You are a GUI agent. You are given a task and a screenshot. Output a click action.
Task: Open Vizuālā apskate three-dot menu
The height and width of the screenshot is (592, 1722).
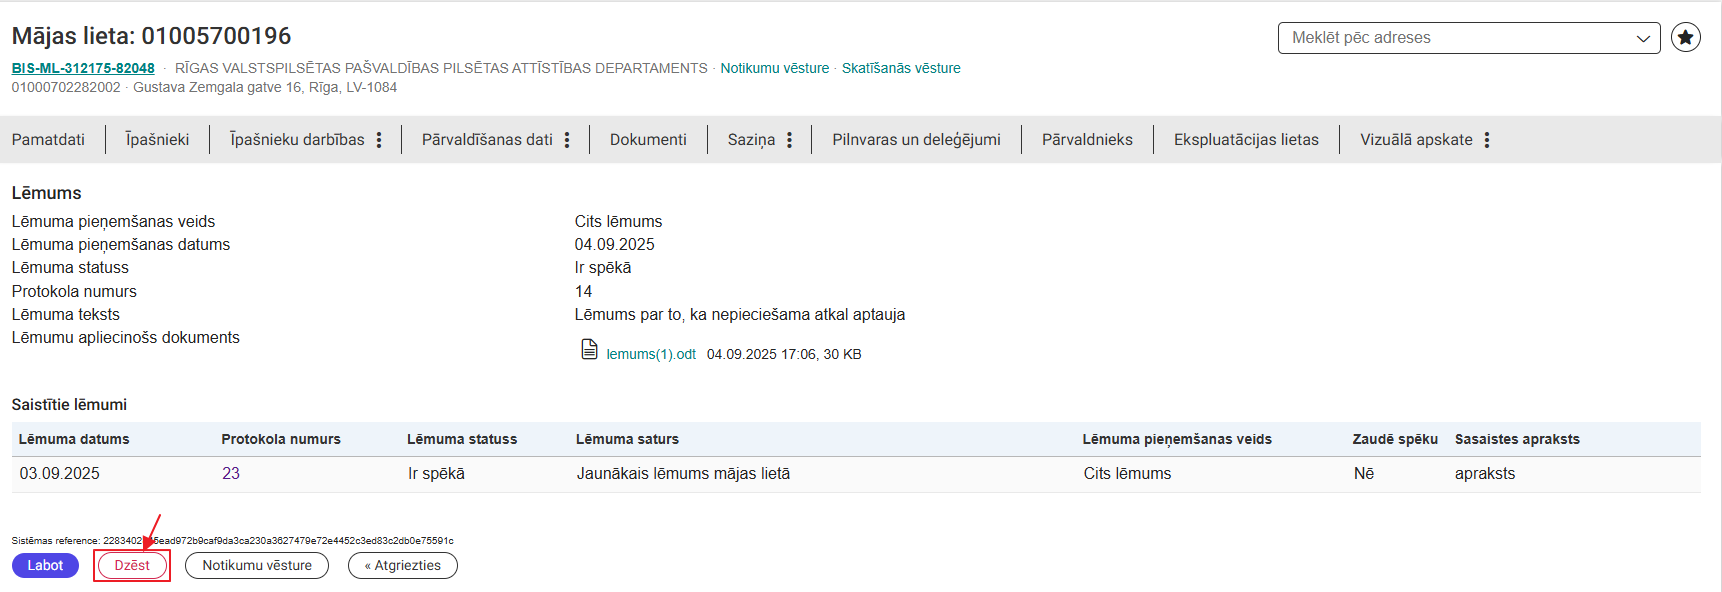(x=1487, y=140)
